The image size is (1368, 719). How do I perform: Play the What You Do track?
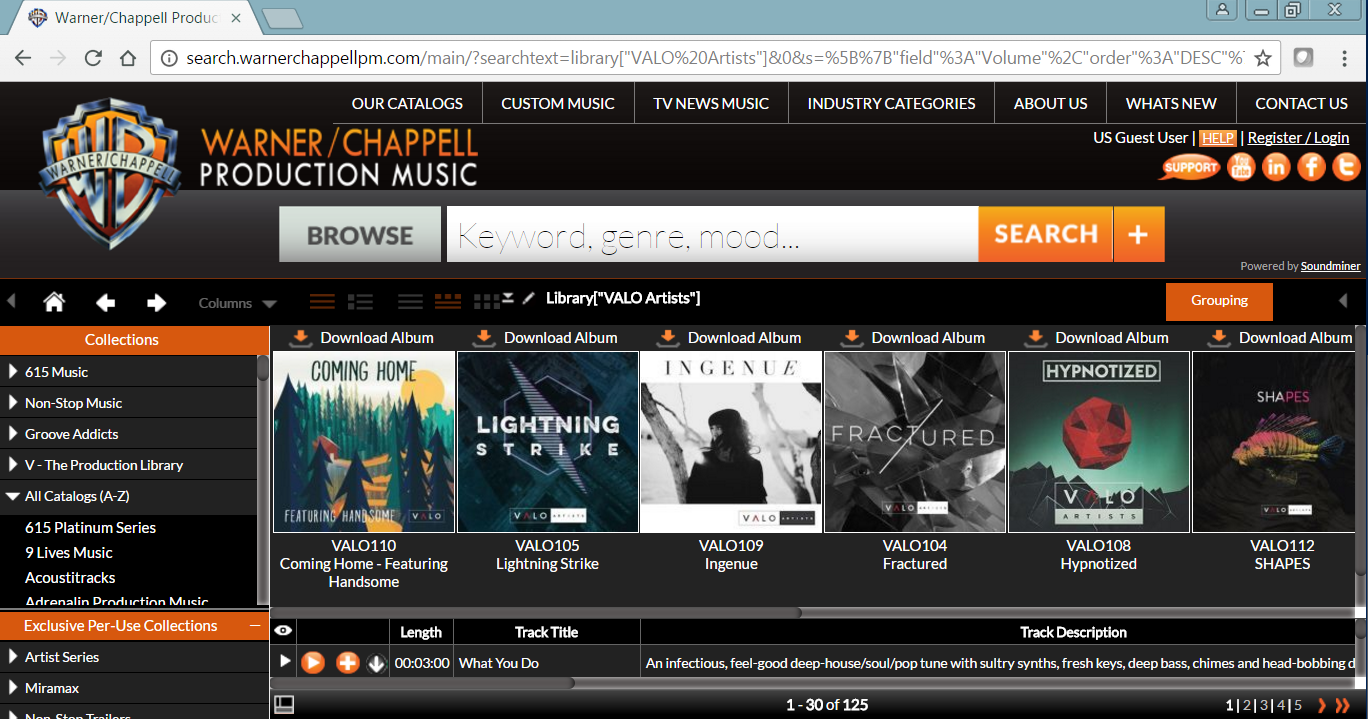[313, 662]
